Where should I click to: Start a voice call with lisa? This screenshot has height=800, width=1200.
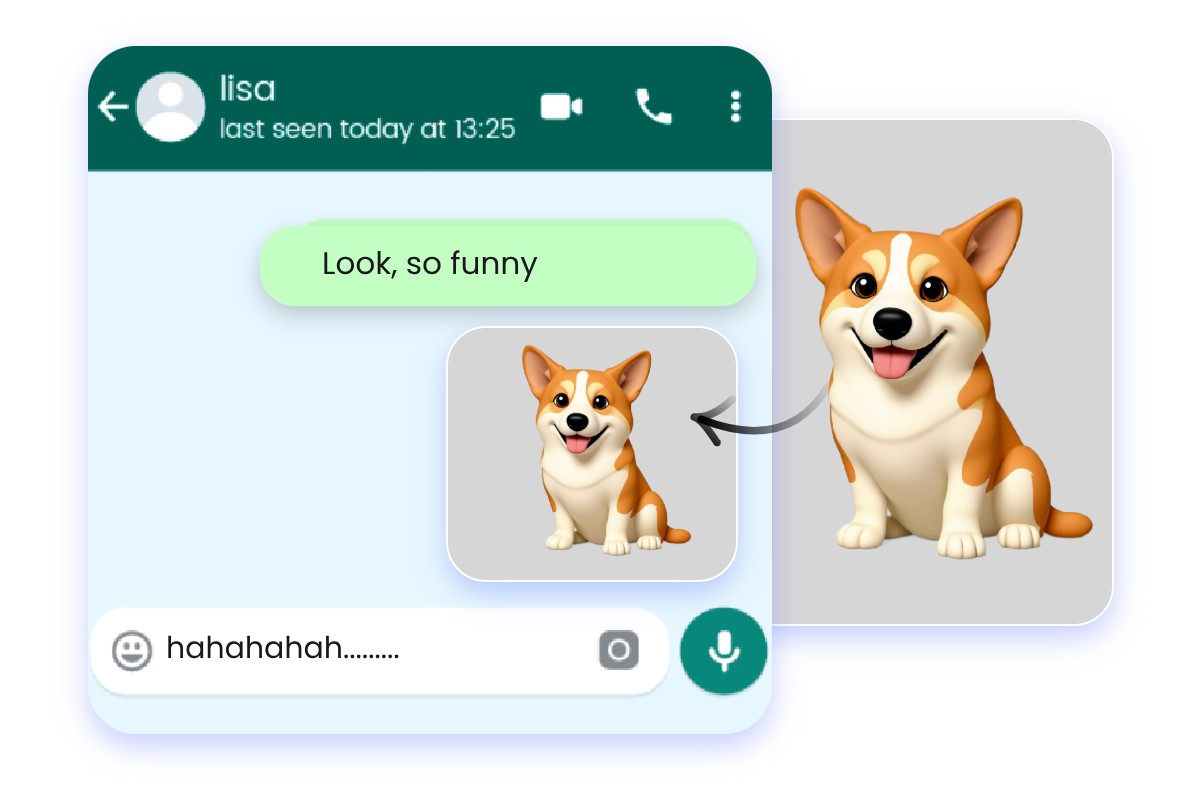pos(653,107)
